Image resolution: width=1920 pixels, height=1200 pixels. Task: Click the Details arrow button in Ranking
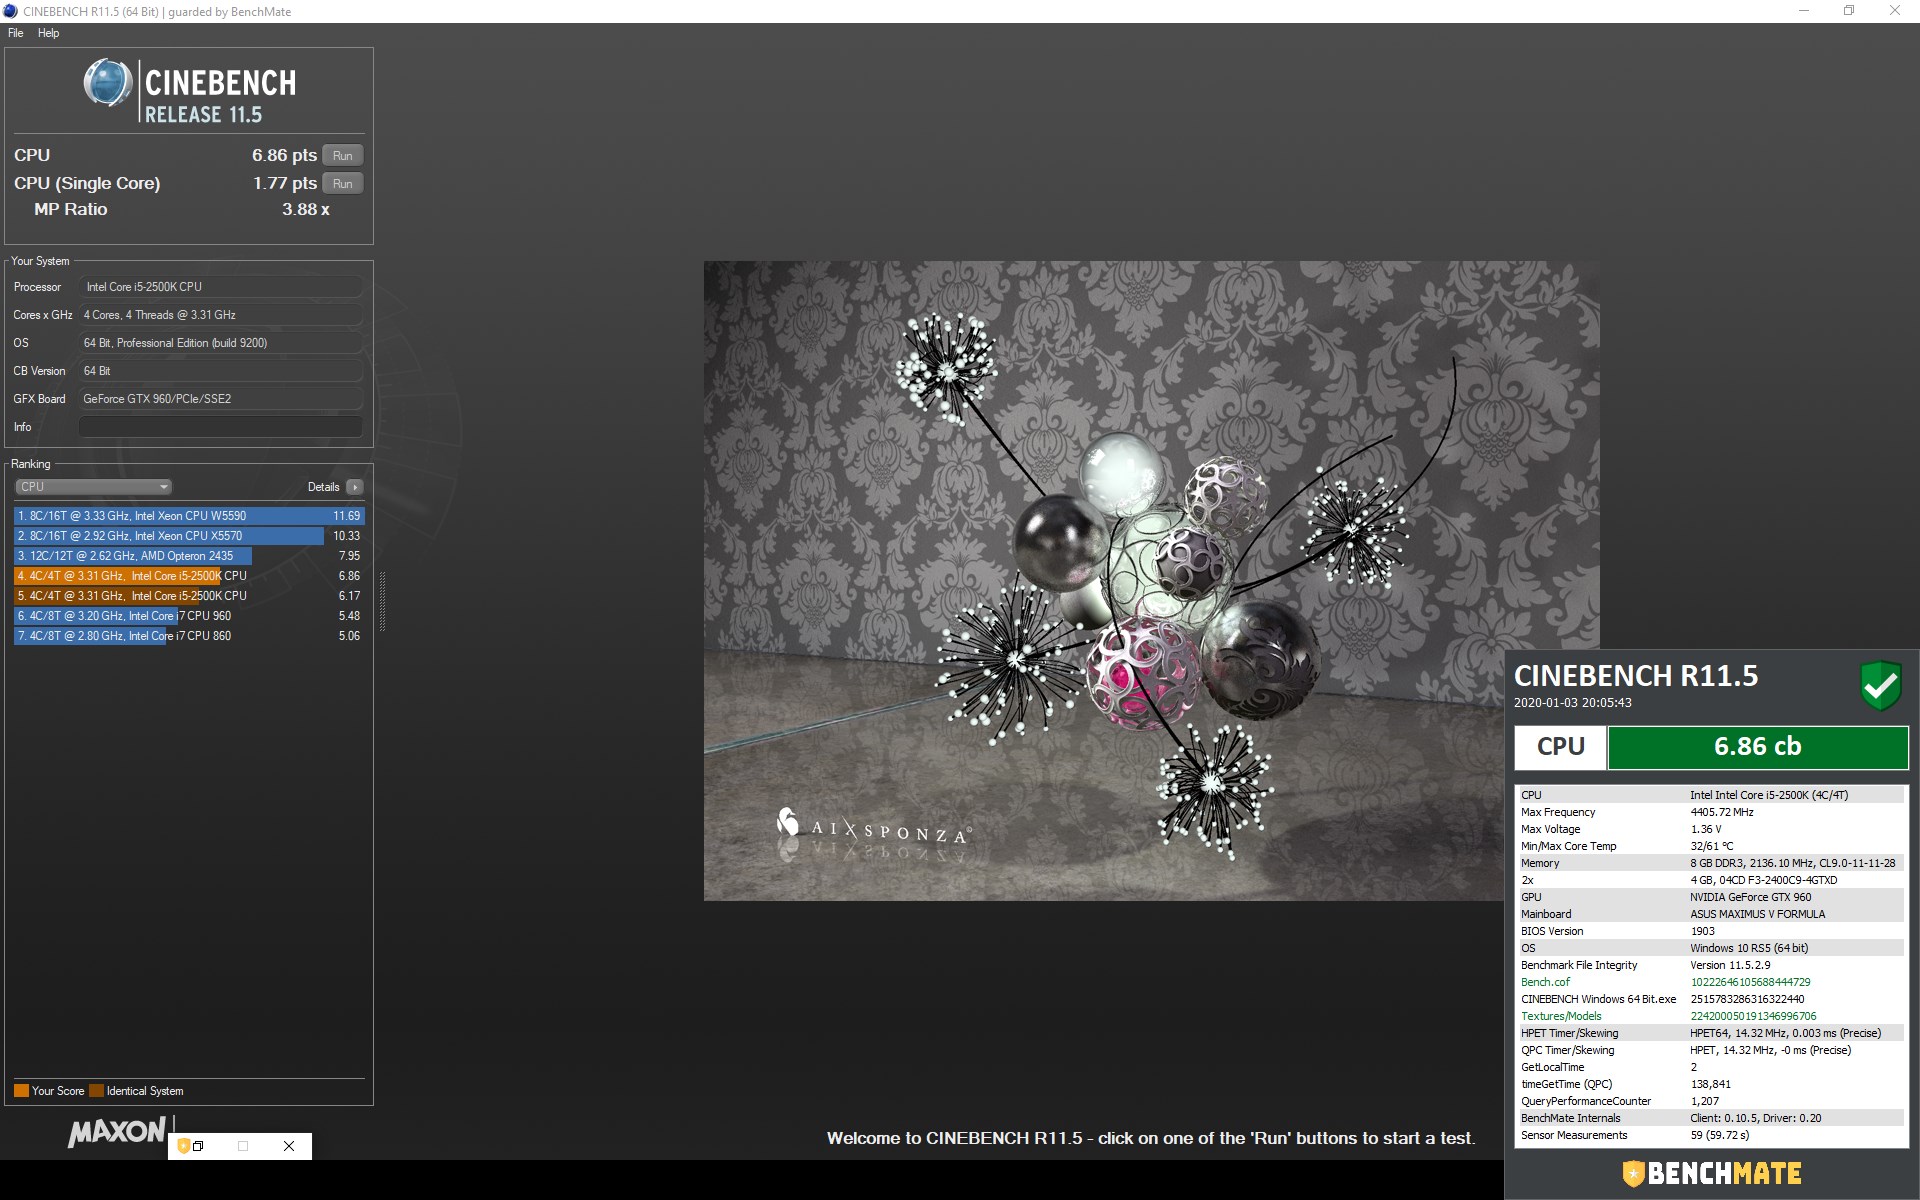pos(355,487)
